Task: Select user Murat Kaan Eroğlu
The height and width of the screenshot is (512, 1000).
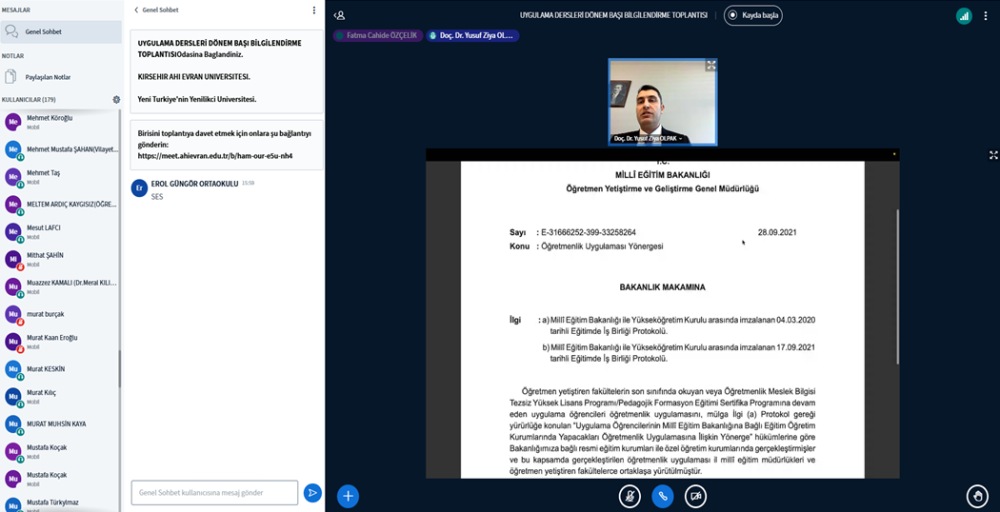Action: [61, 342]
